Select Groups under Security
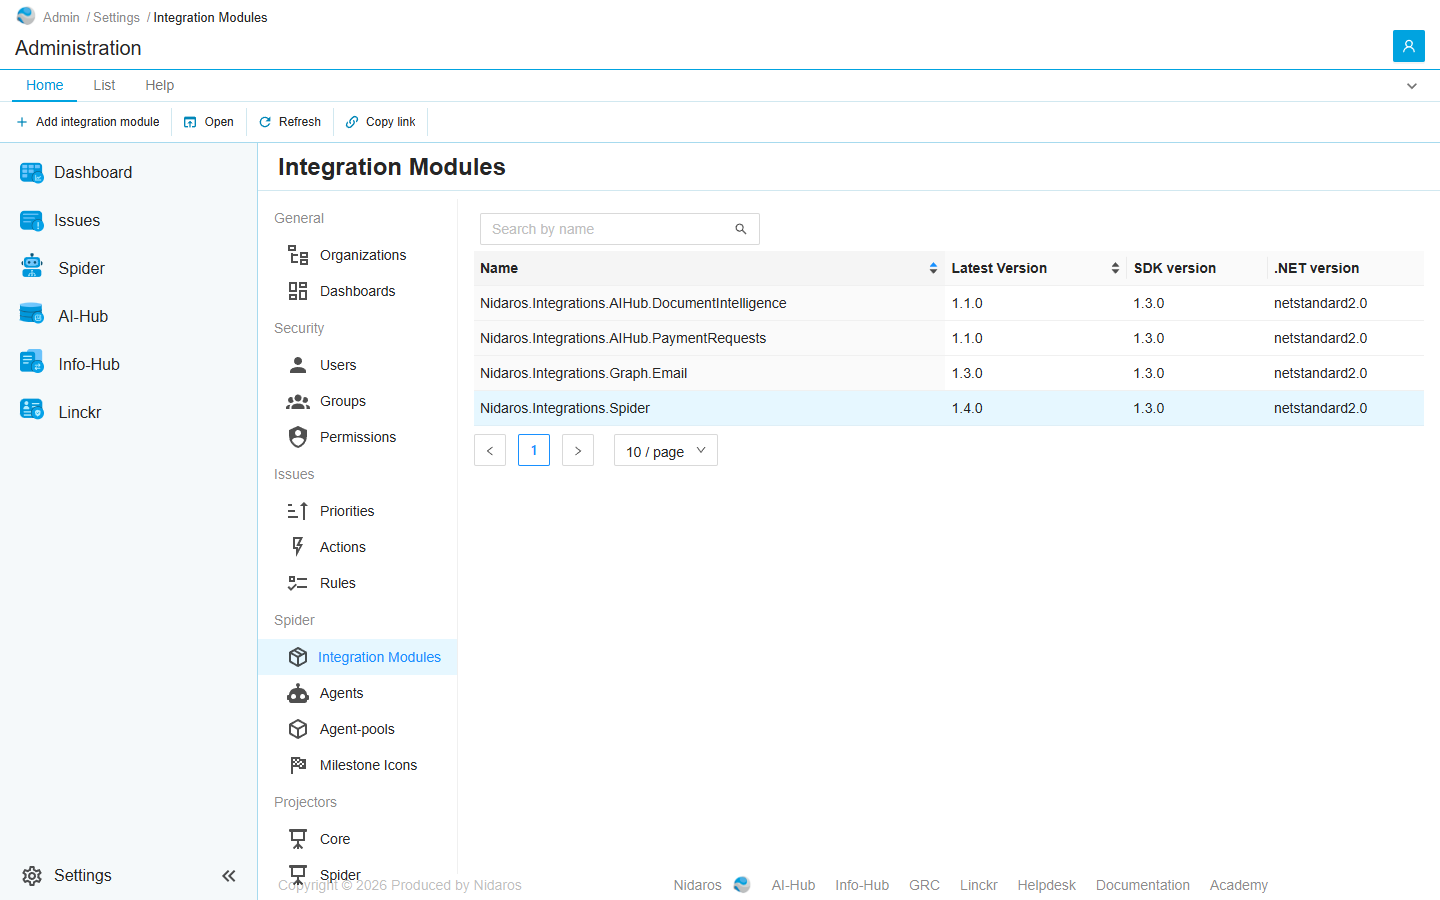1440x900 pixels. pos(358,401)
